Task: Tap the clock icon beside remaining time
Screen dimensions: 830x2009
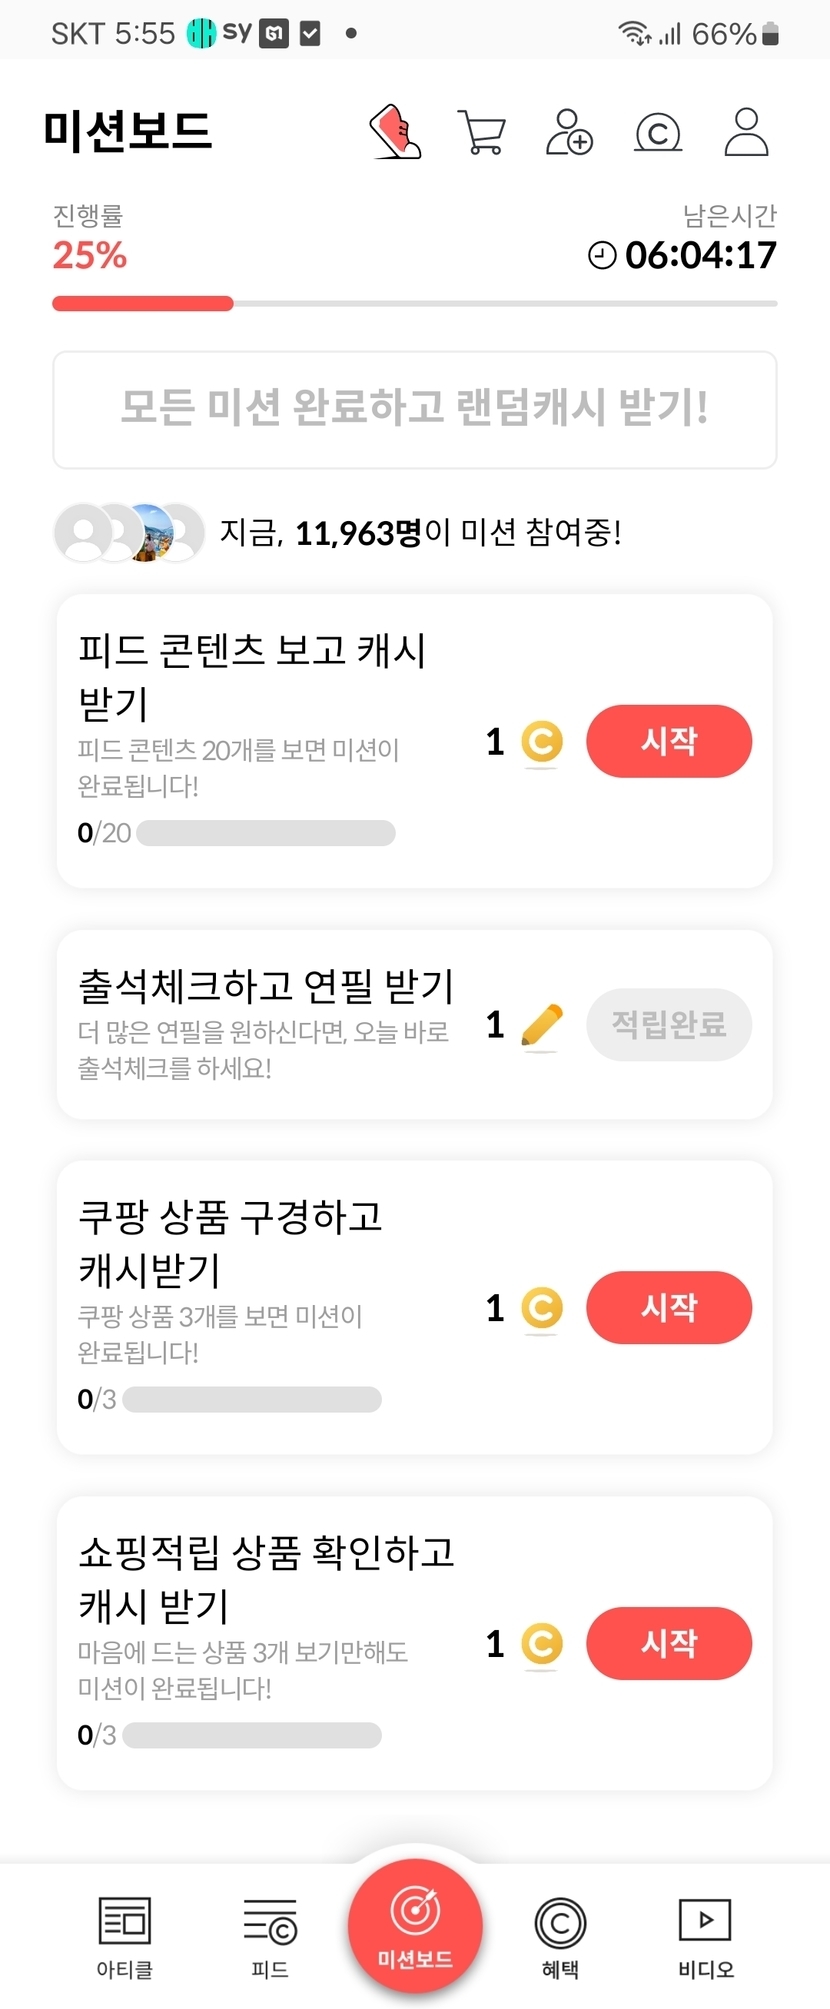Action: (x=602, y=256)
